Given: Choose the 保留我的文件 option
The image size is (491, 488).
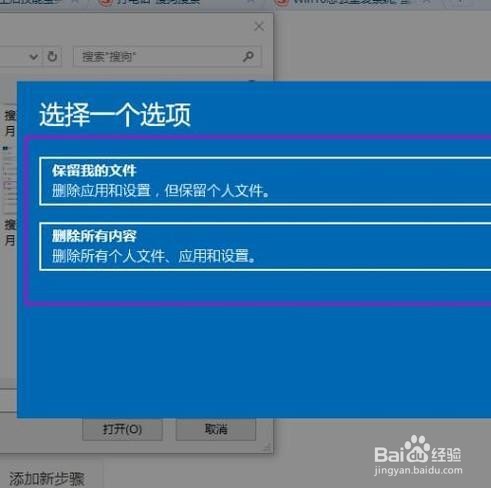Looking at the screenshot, I should click(x=265, y=181).
